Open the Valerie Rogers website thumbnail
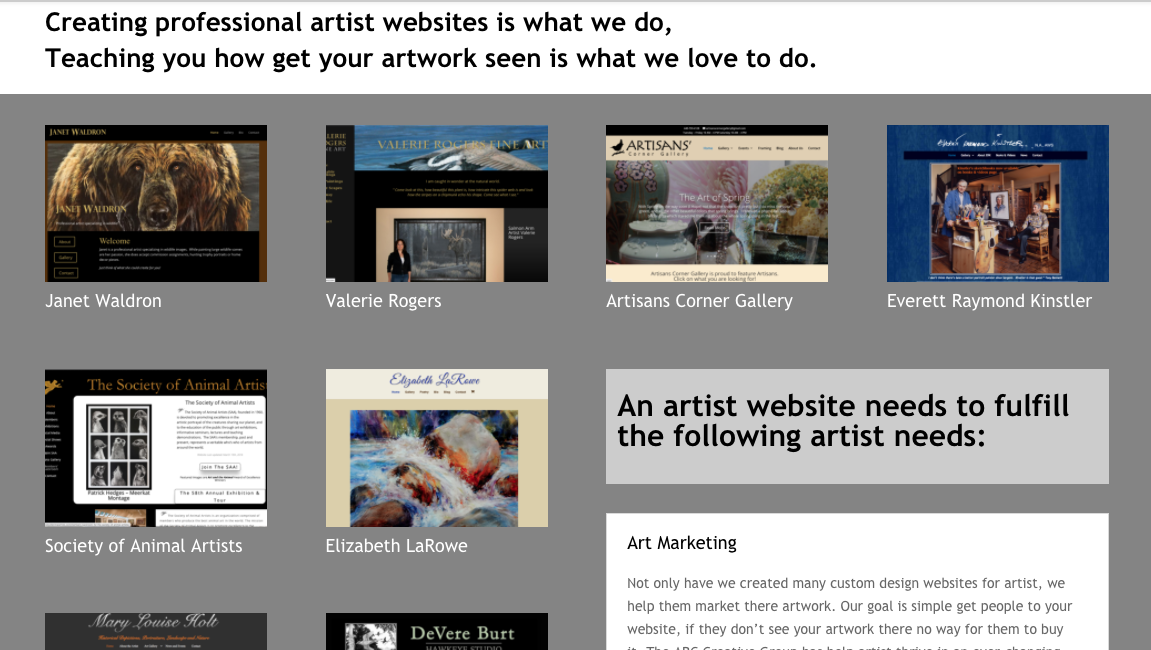This screenshot has height=650, width=1151. (436, 203)
